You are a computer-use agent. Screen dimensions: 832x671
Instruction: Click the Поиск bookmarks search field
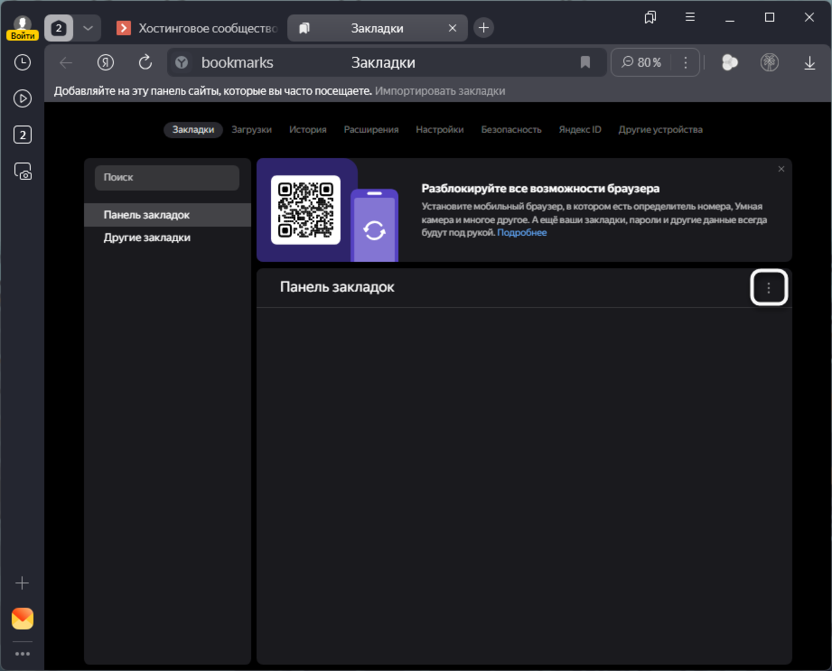(x=167, y=178)
